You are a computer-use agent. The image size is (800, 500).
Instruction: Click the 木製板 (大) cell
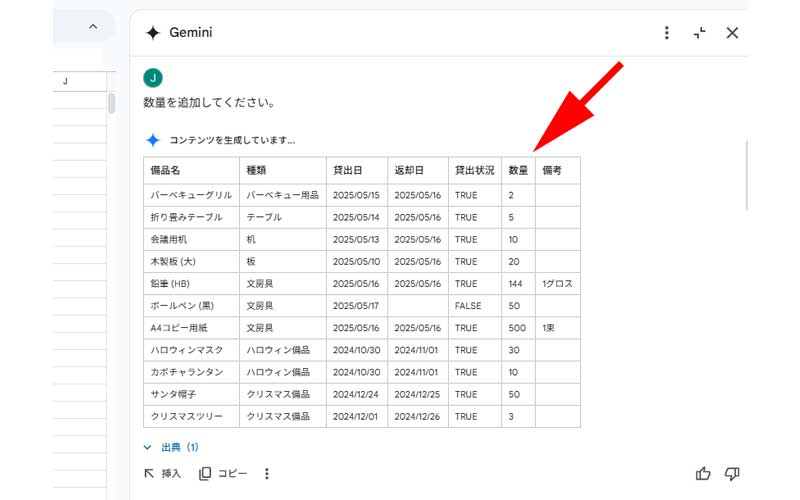coord(191,261)
